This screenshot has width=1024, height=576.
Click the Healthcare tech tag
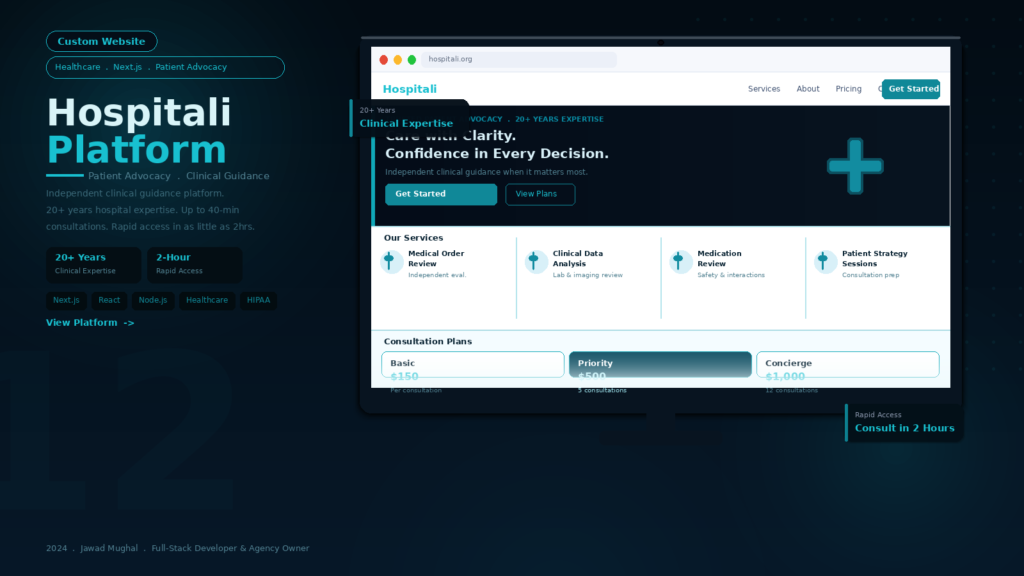click(x=207, y=300)
